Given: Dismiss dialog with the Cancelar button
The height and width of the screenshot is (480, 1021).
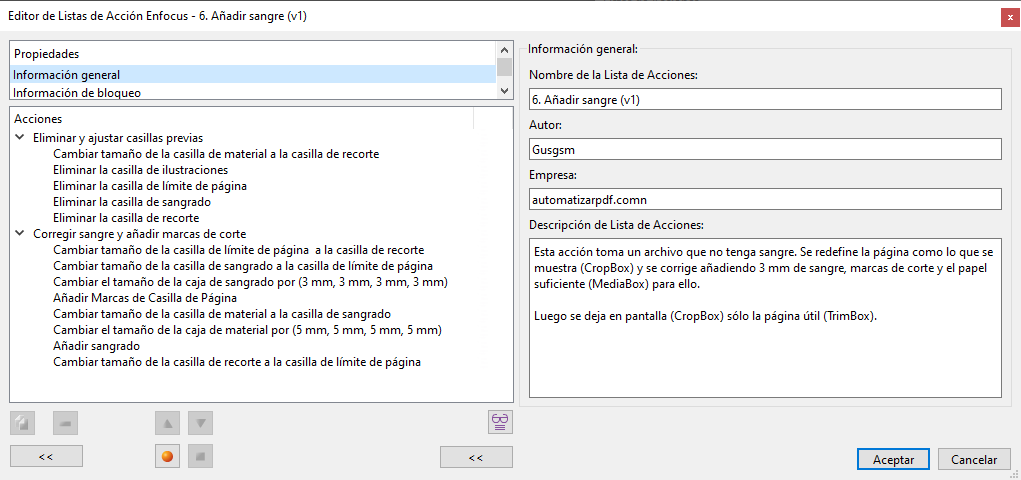Looking at the screenshot, I should coord(974,459).
